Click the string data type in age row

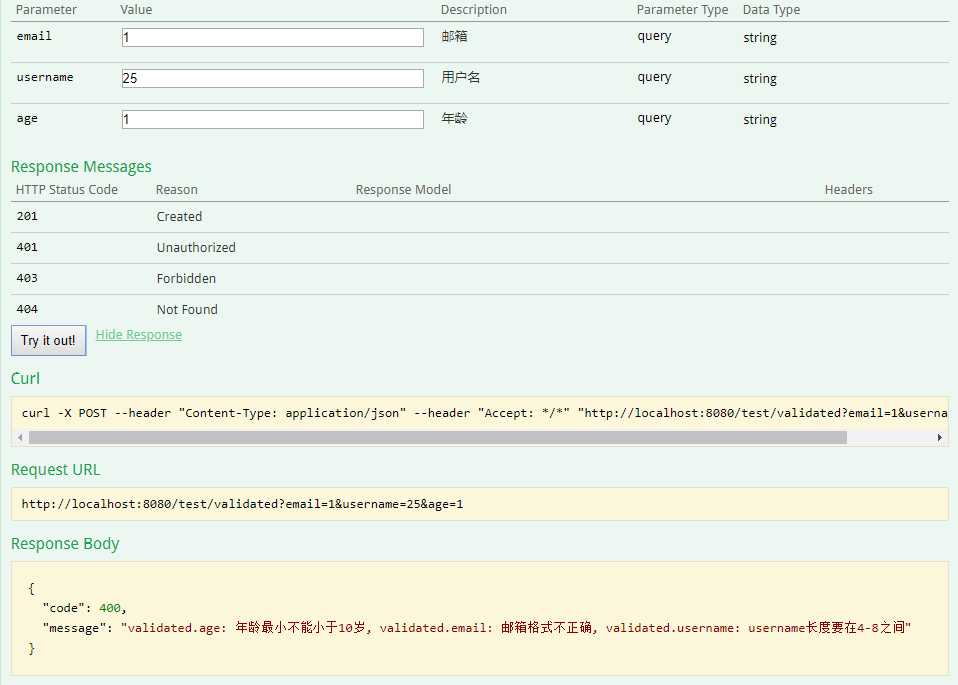[760, 119]
